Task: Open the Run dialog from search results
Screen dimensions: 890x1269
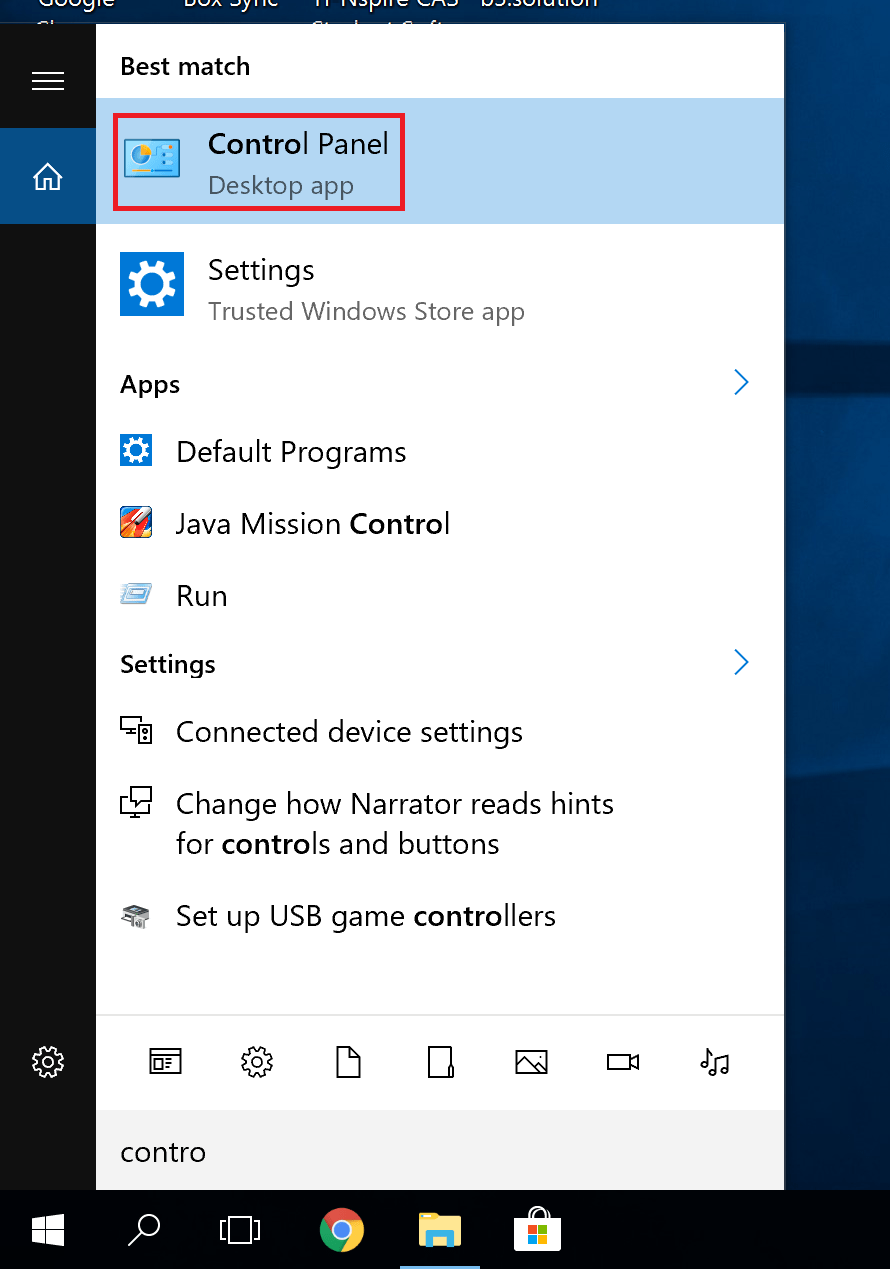Action: [202, 595]
